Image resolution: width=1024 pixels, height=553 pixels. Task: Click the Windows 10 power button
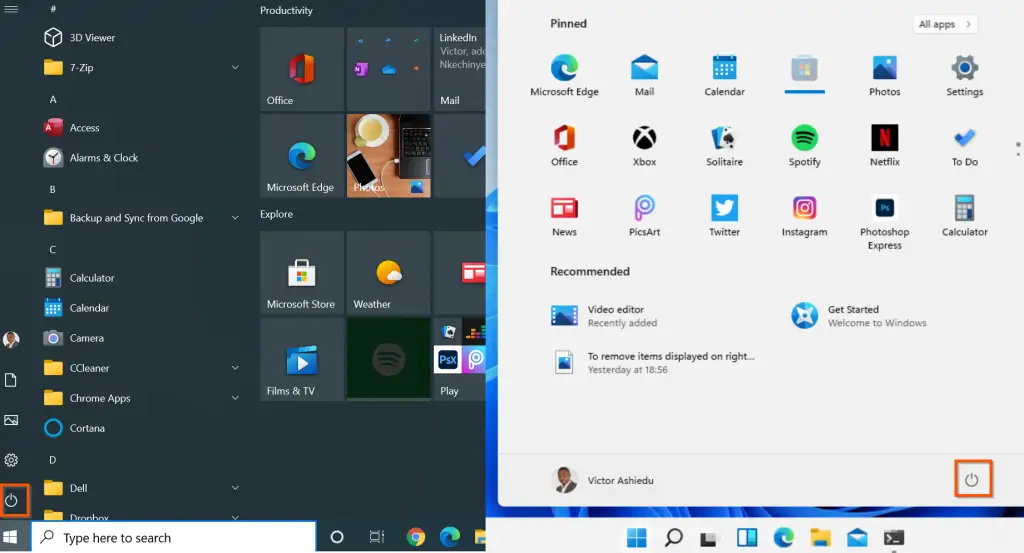11,501
